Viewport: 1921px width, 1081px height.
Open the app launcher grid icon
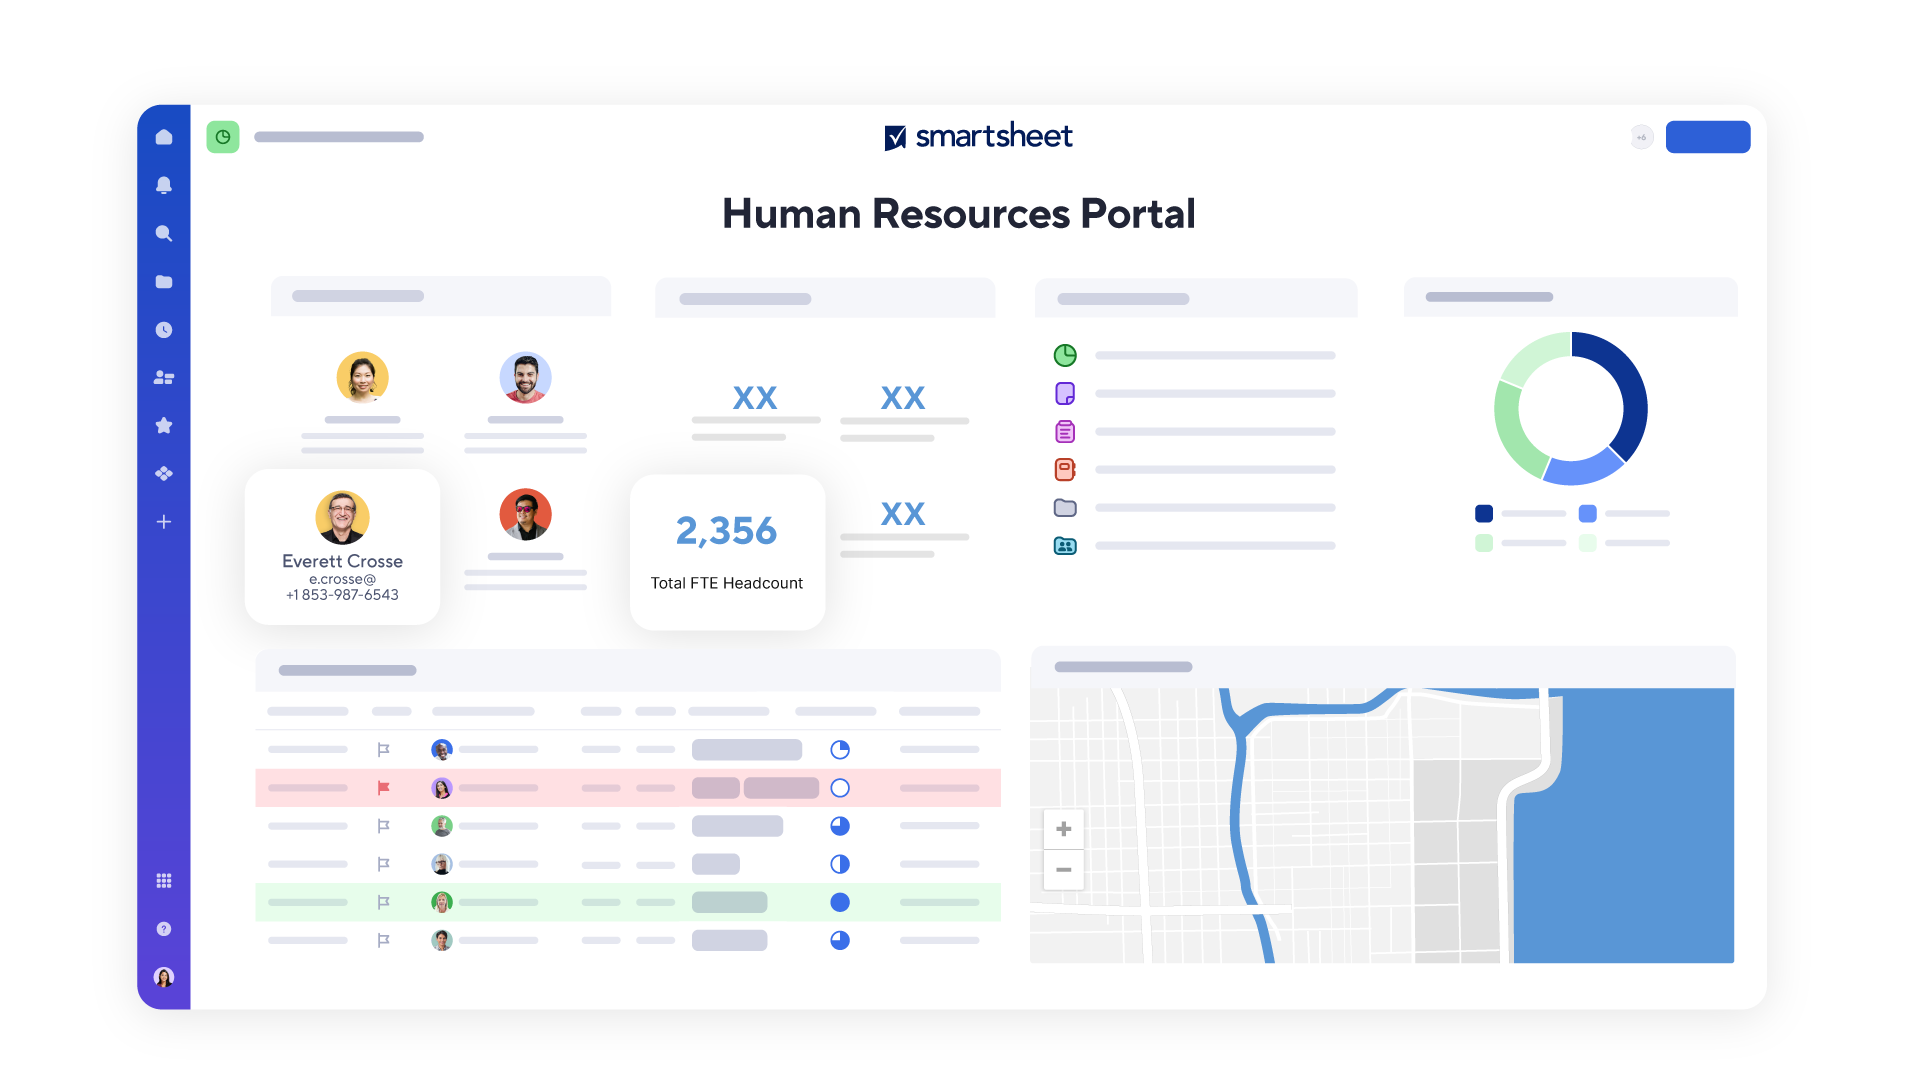click(164, 880)
